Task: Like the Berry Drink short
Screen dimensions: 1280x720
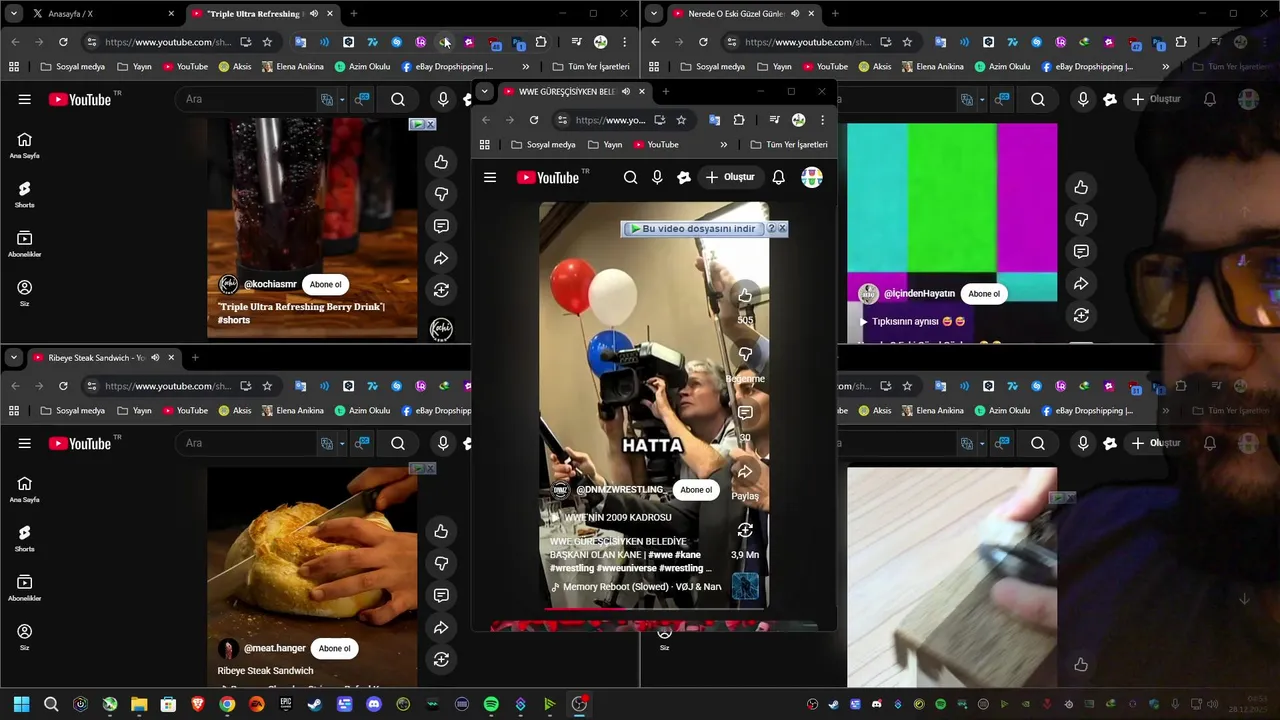Action: click(x=441, y=162)
